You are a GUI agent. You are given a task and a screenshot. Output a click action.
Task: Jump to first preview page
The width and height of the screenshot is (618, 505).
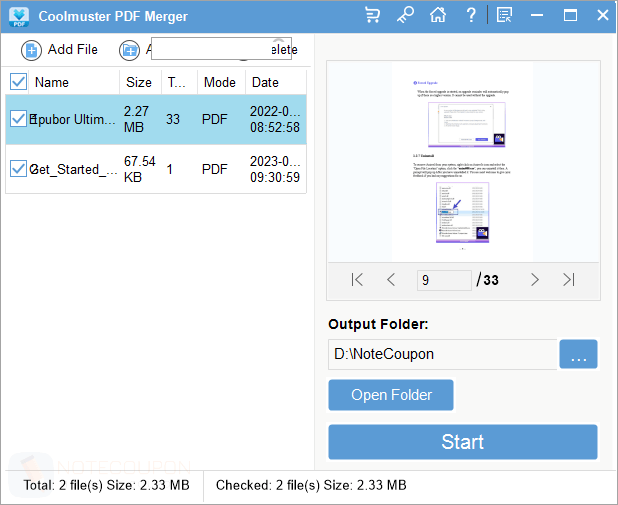tap(357, 280)
